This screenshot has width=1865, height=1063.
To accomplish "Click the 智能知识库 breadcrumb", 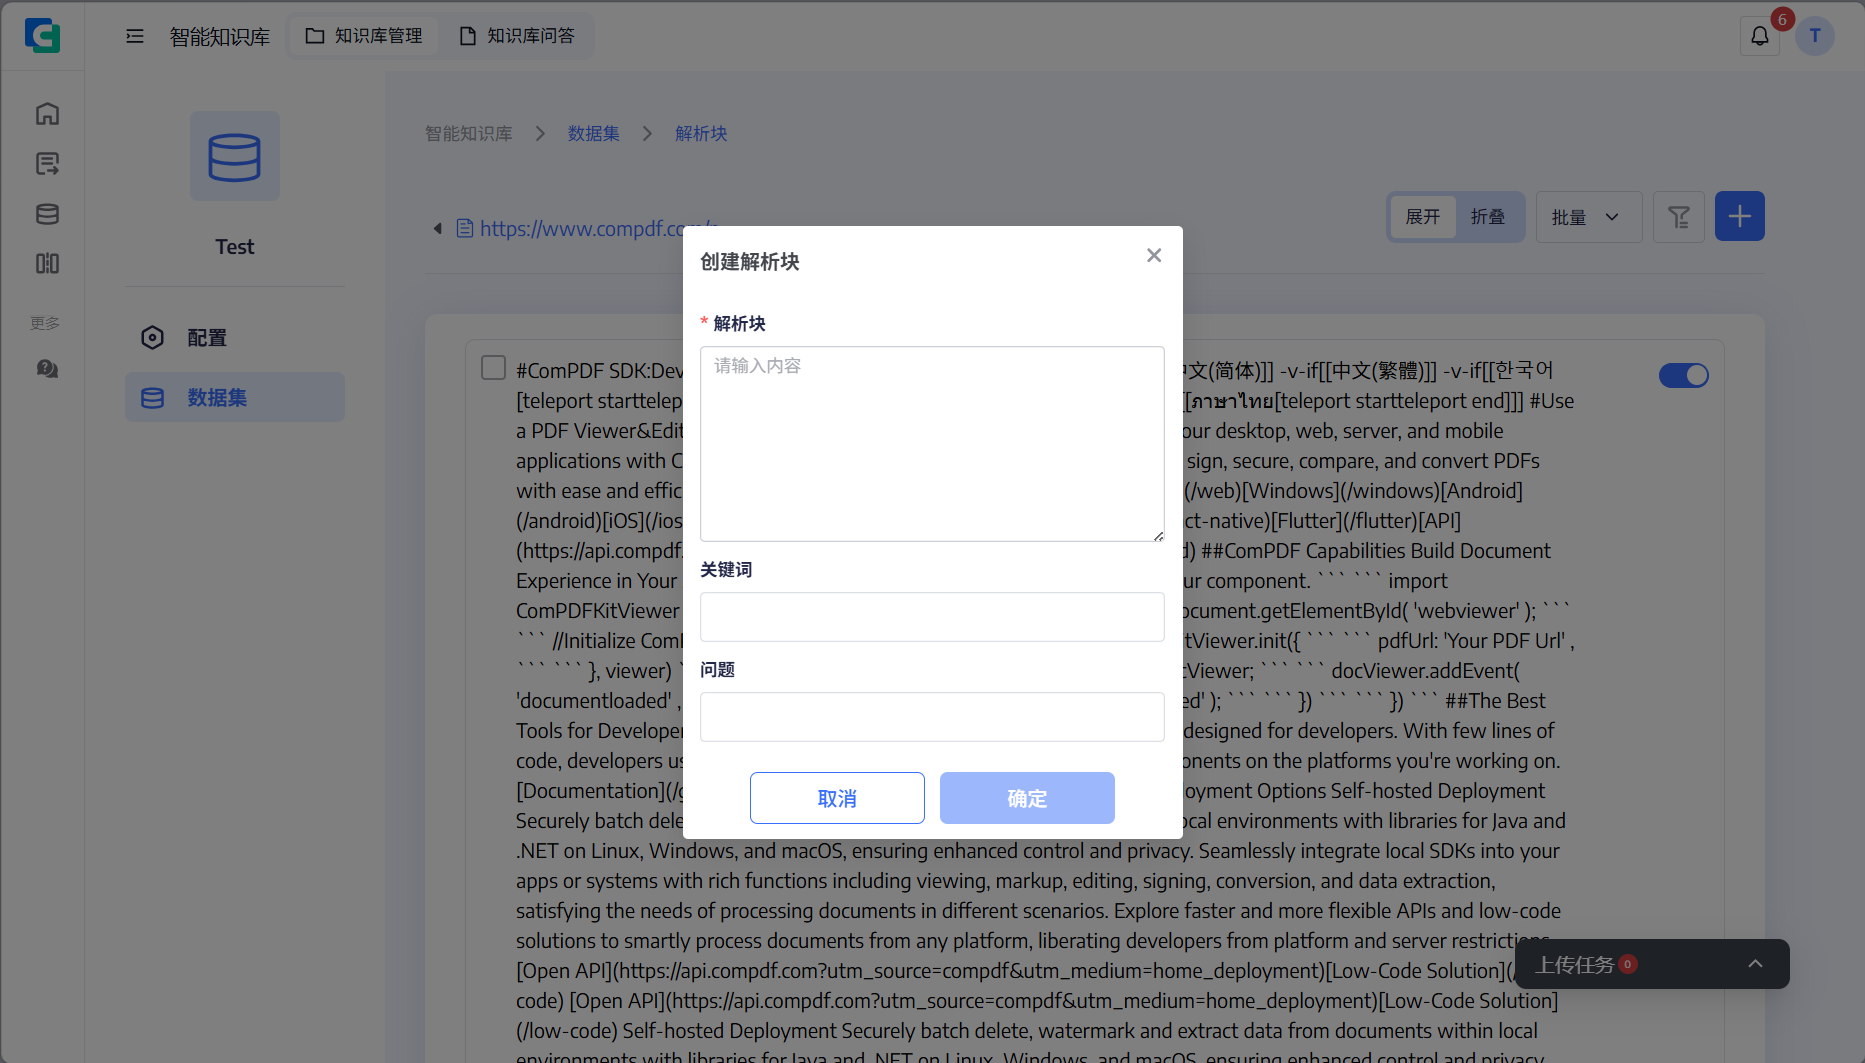I will [x=469, y=134].
